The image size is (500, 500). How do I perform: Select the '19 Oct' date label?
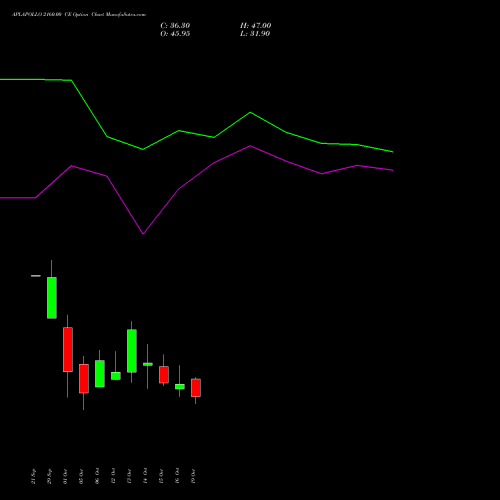click(193, 476)
